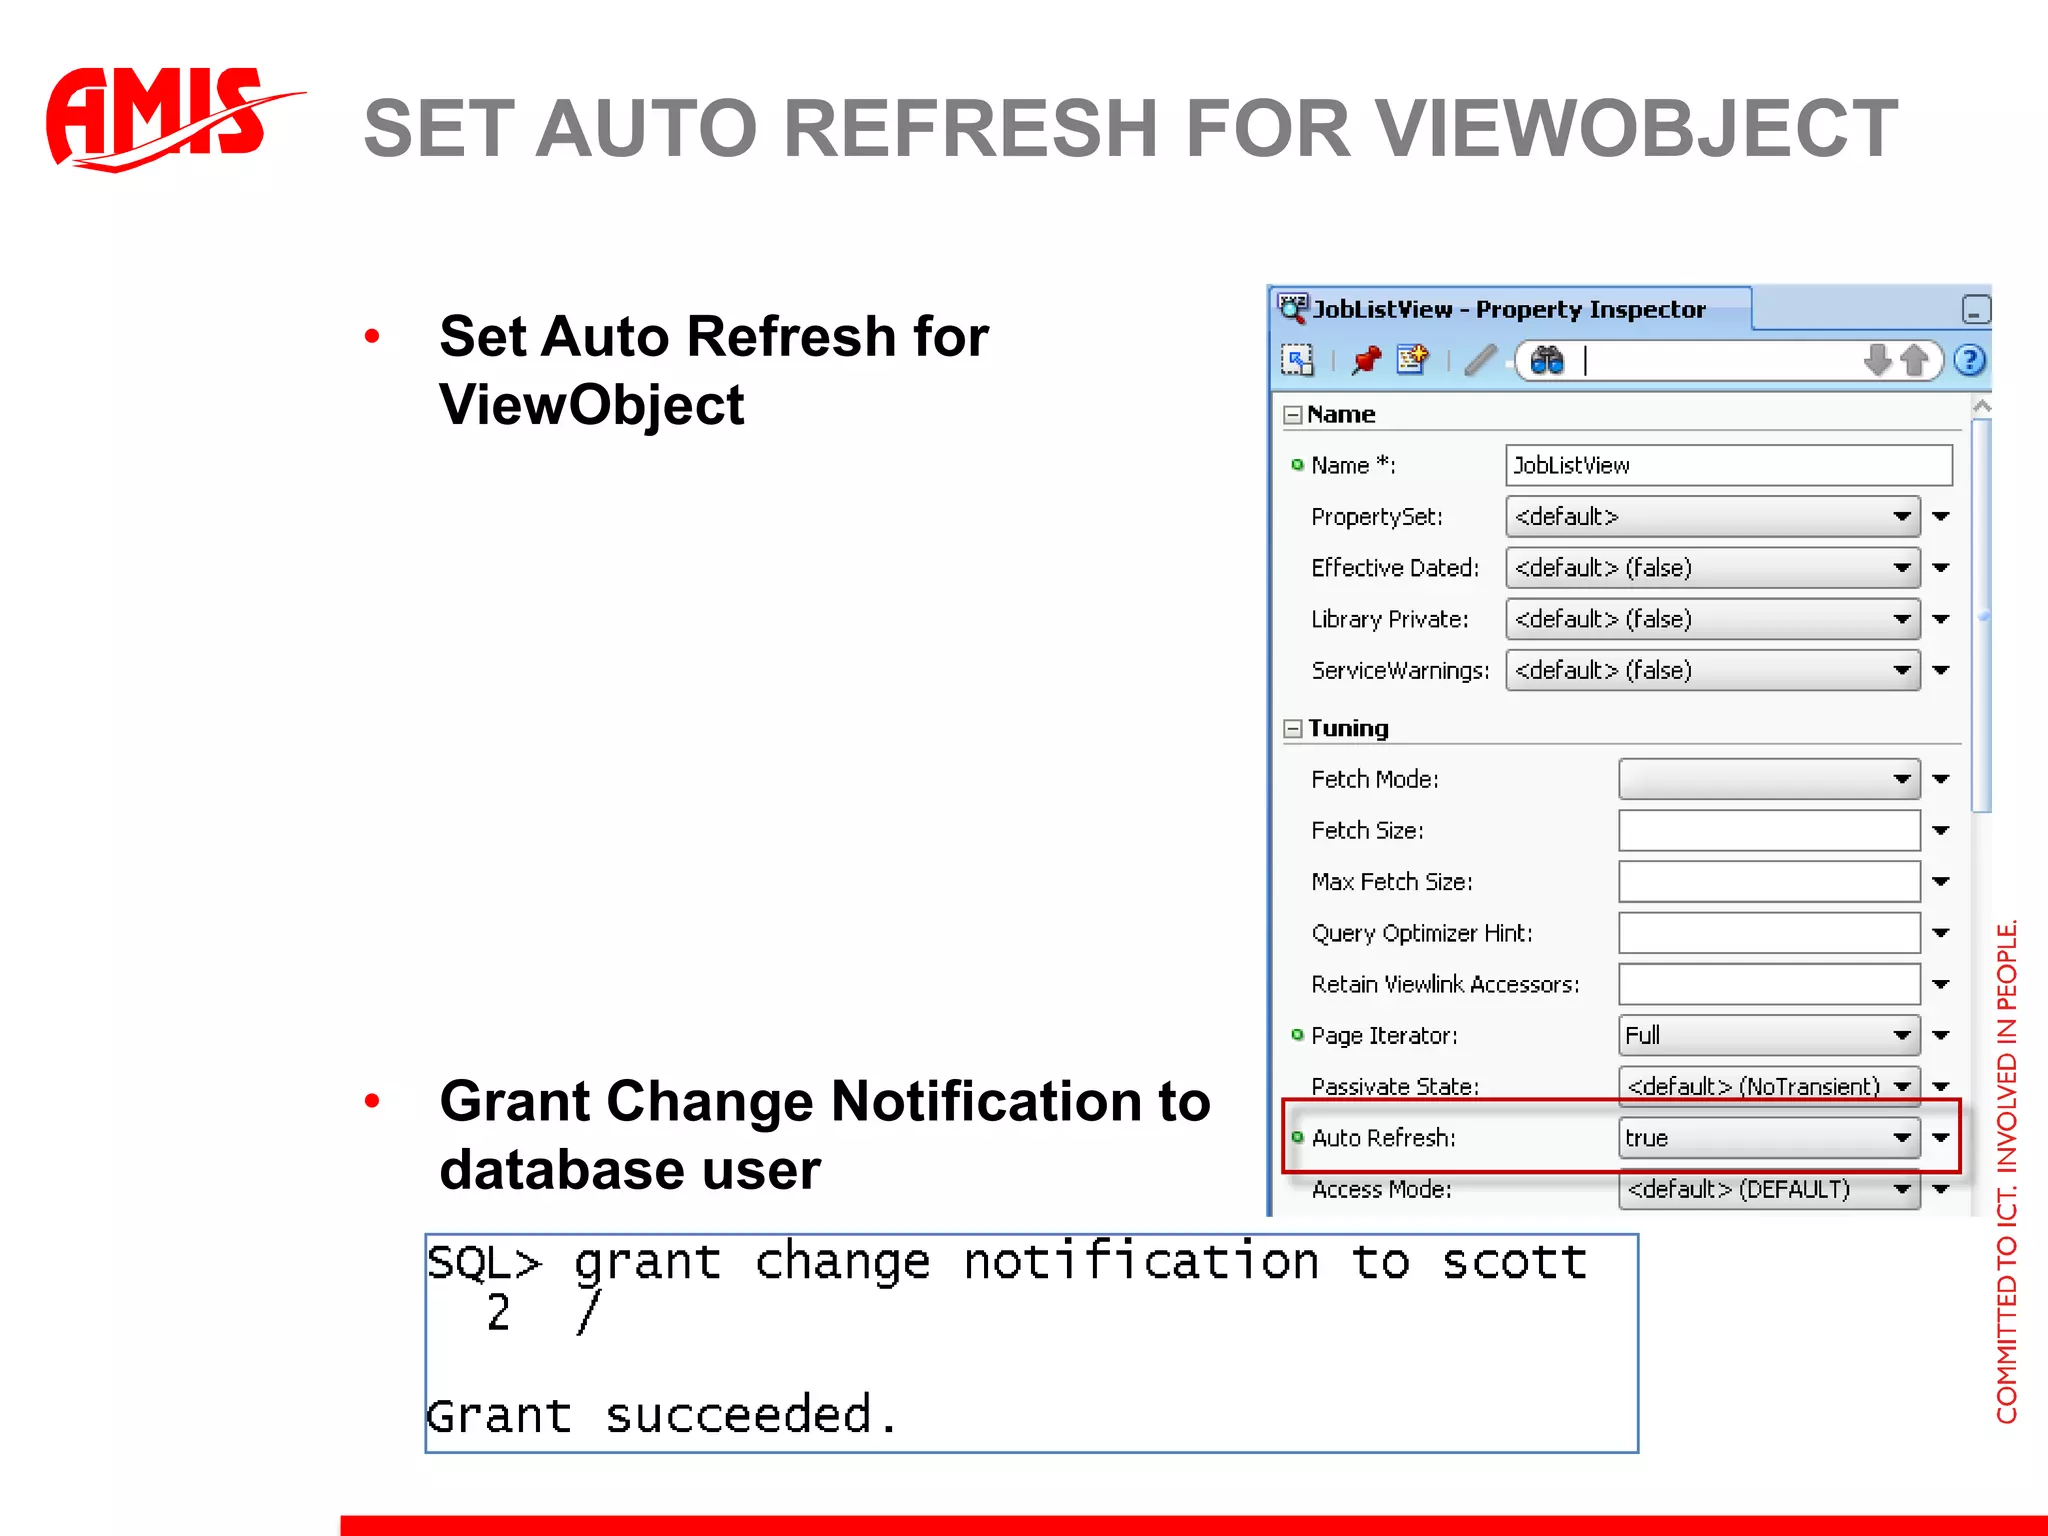This screenshot has width=2048, height=1536.
Task: Open the Passivate State dropdown
Action: click(x=1770, y=1086)
